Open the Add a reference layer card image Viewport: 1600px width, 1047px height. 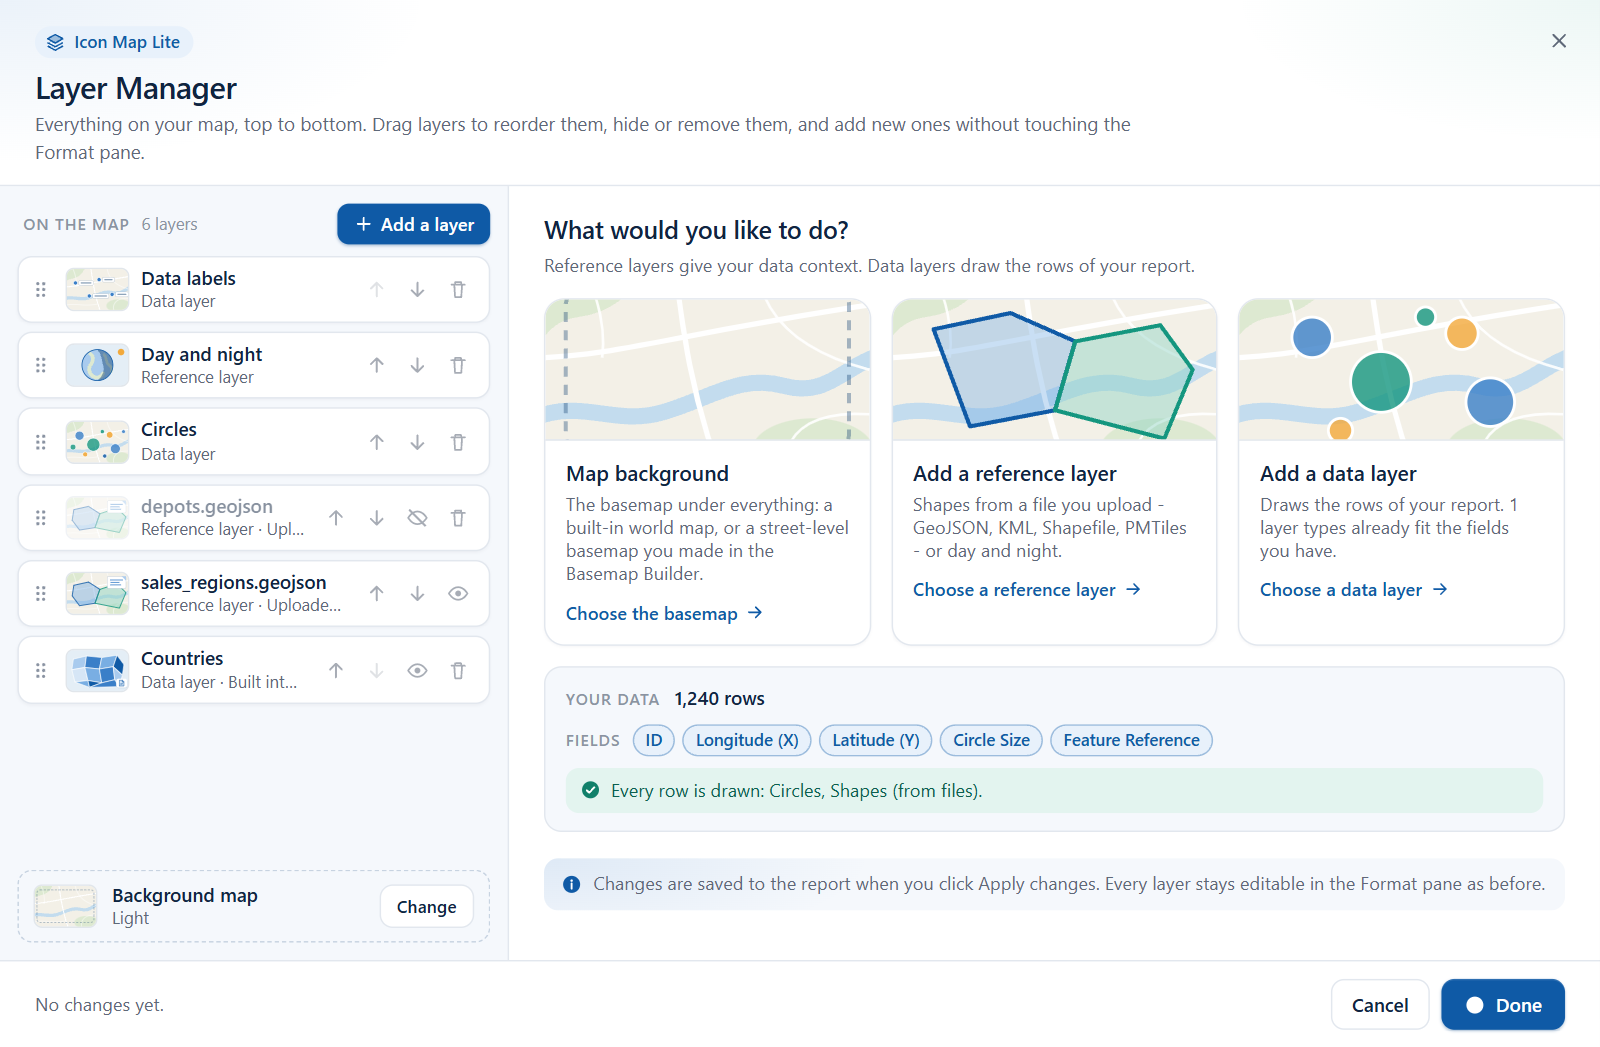tap(1054, 370)
